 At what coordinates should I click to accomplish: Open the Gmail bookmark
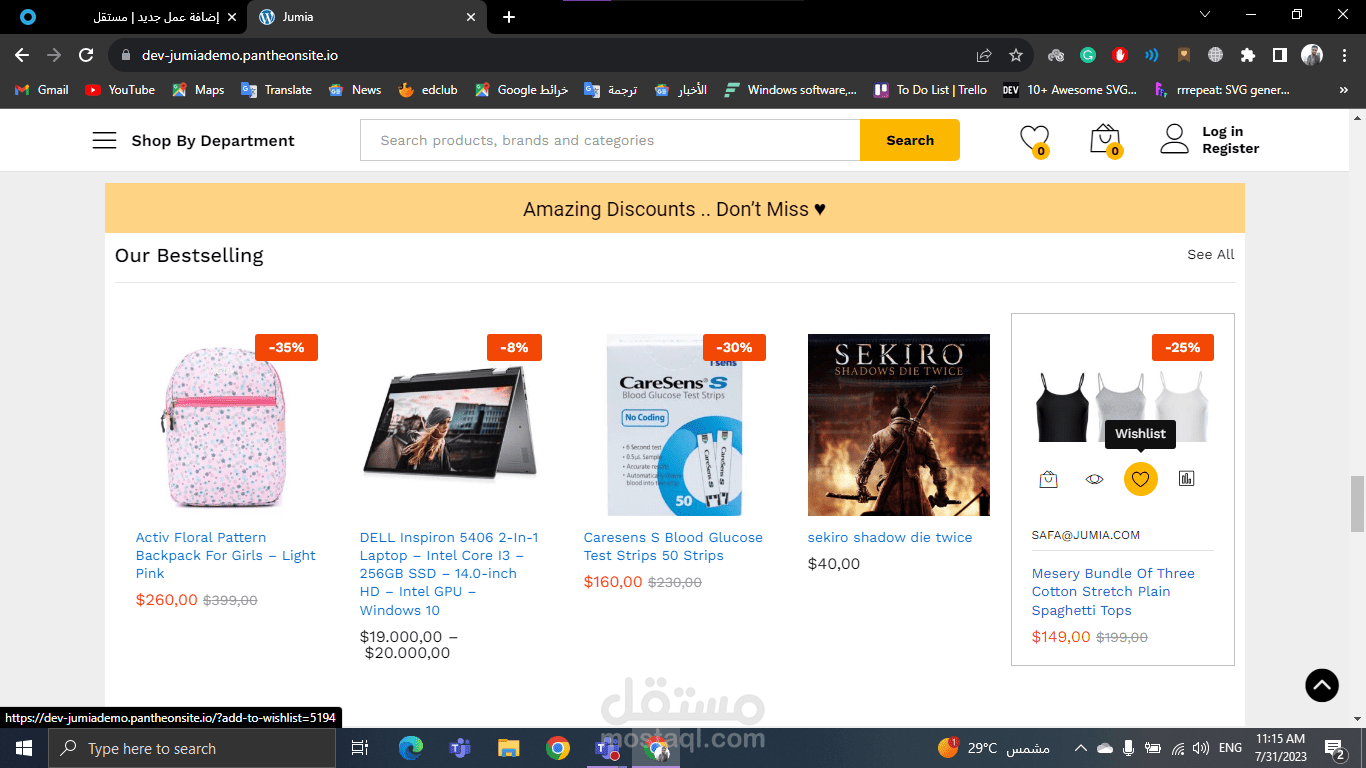(42, 90)
